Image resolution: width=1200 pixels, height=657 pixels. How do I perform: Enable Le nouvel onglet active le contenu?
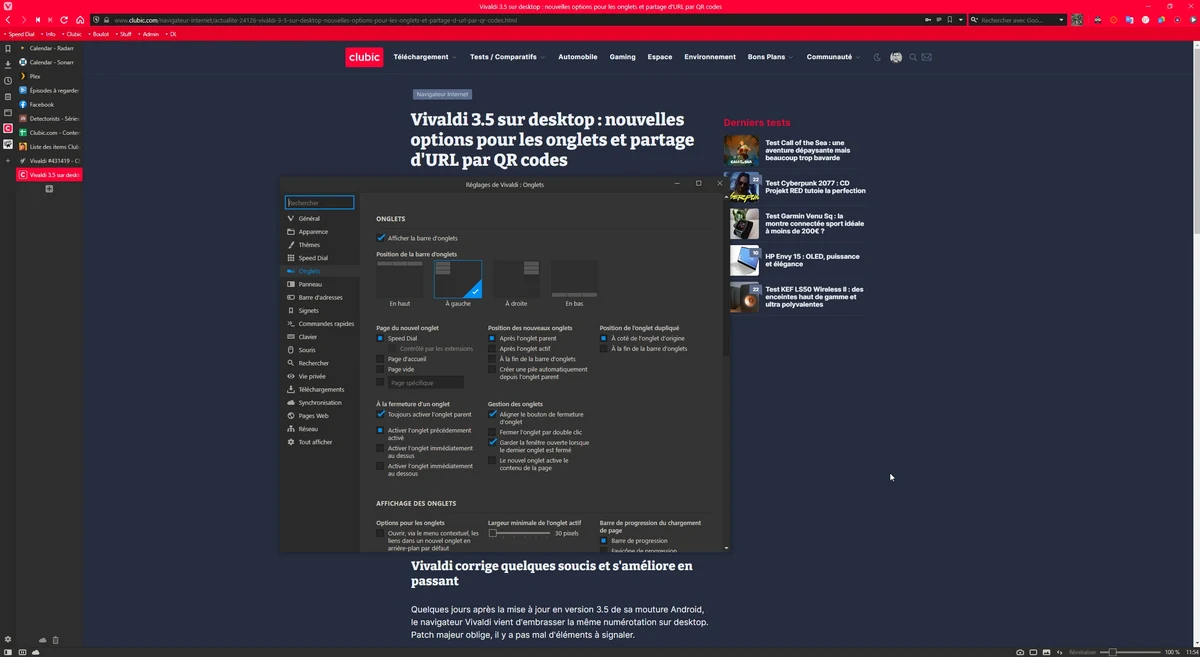click(x=492, y=460)
